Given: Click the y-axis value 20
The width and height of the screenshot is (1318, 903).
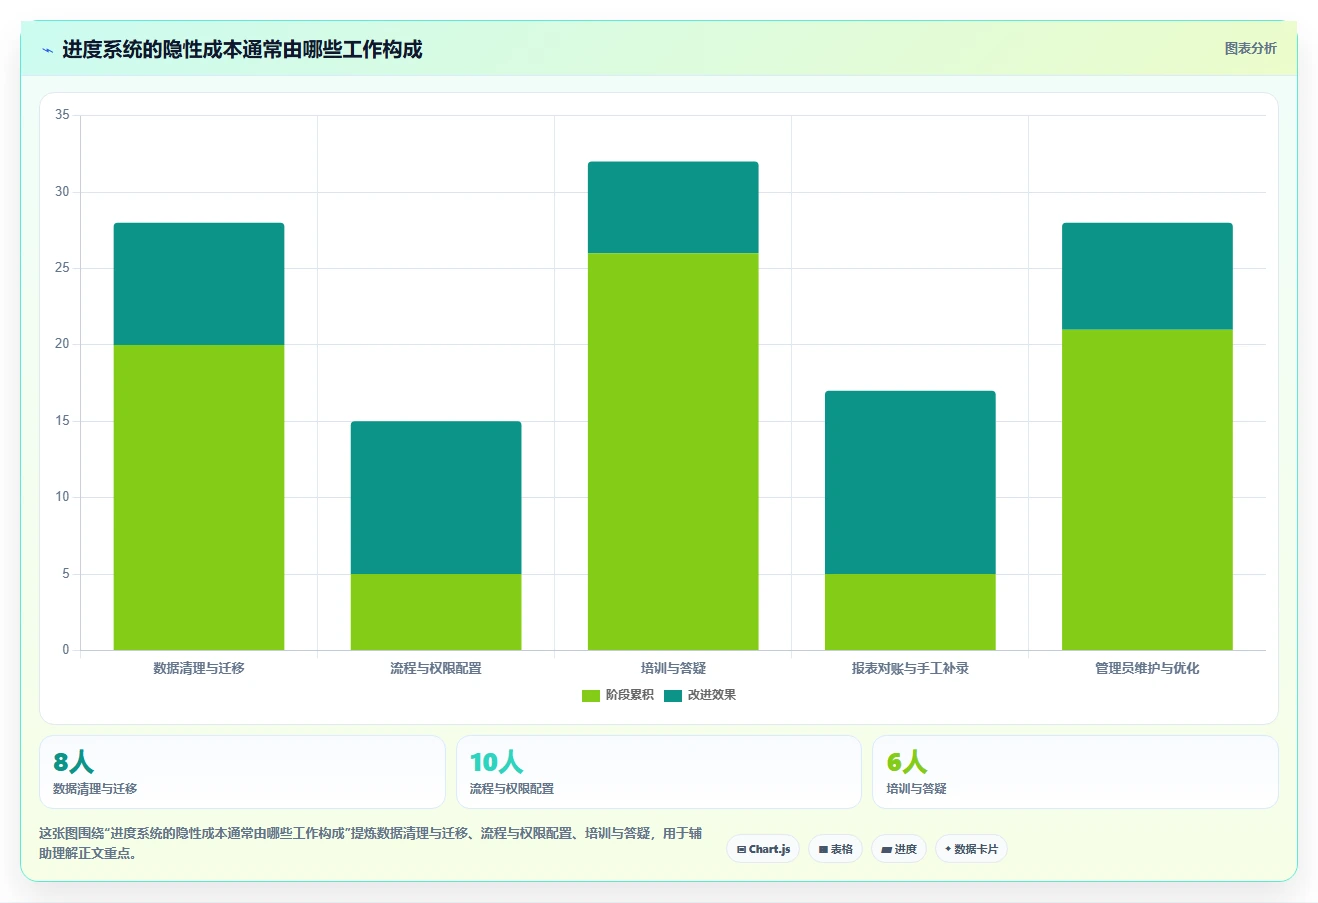Looking at the screenshot, I should coord(62,344).
